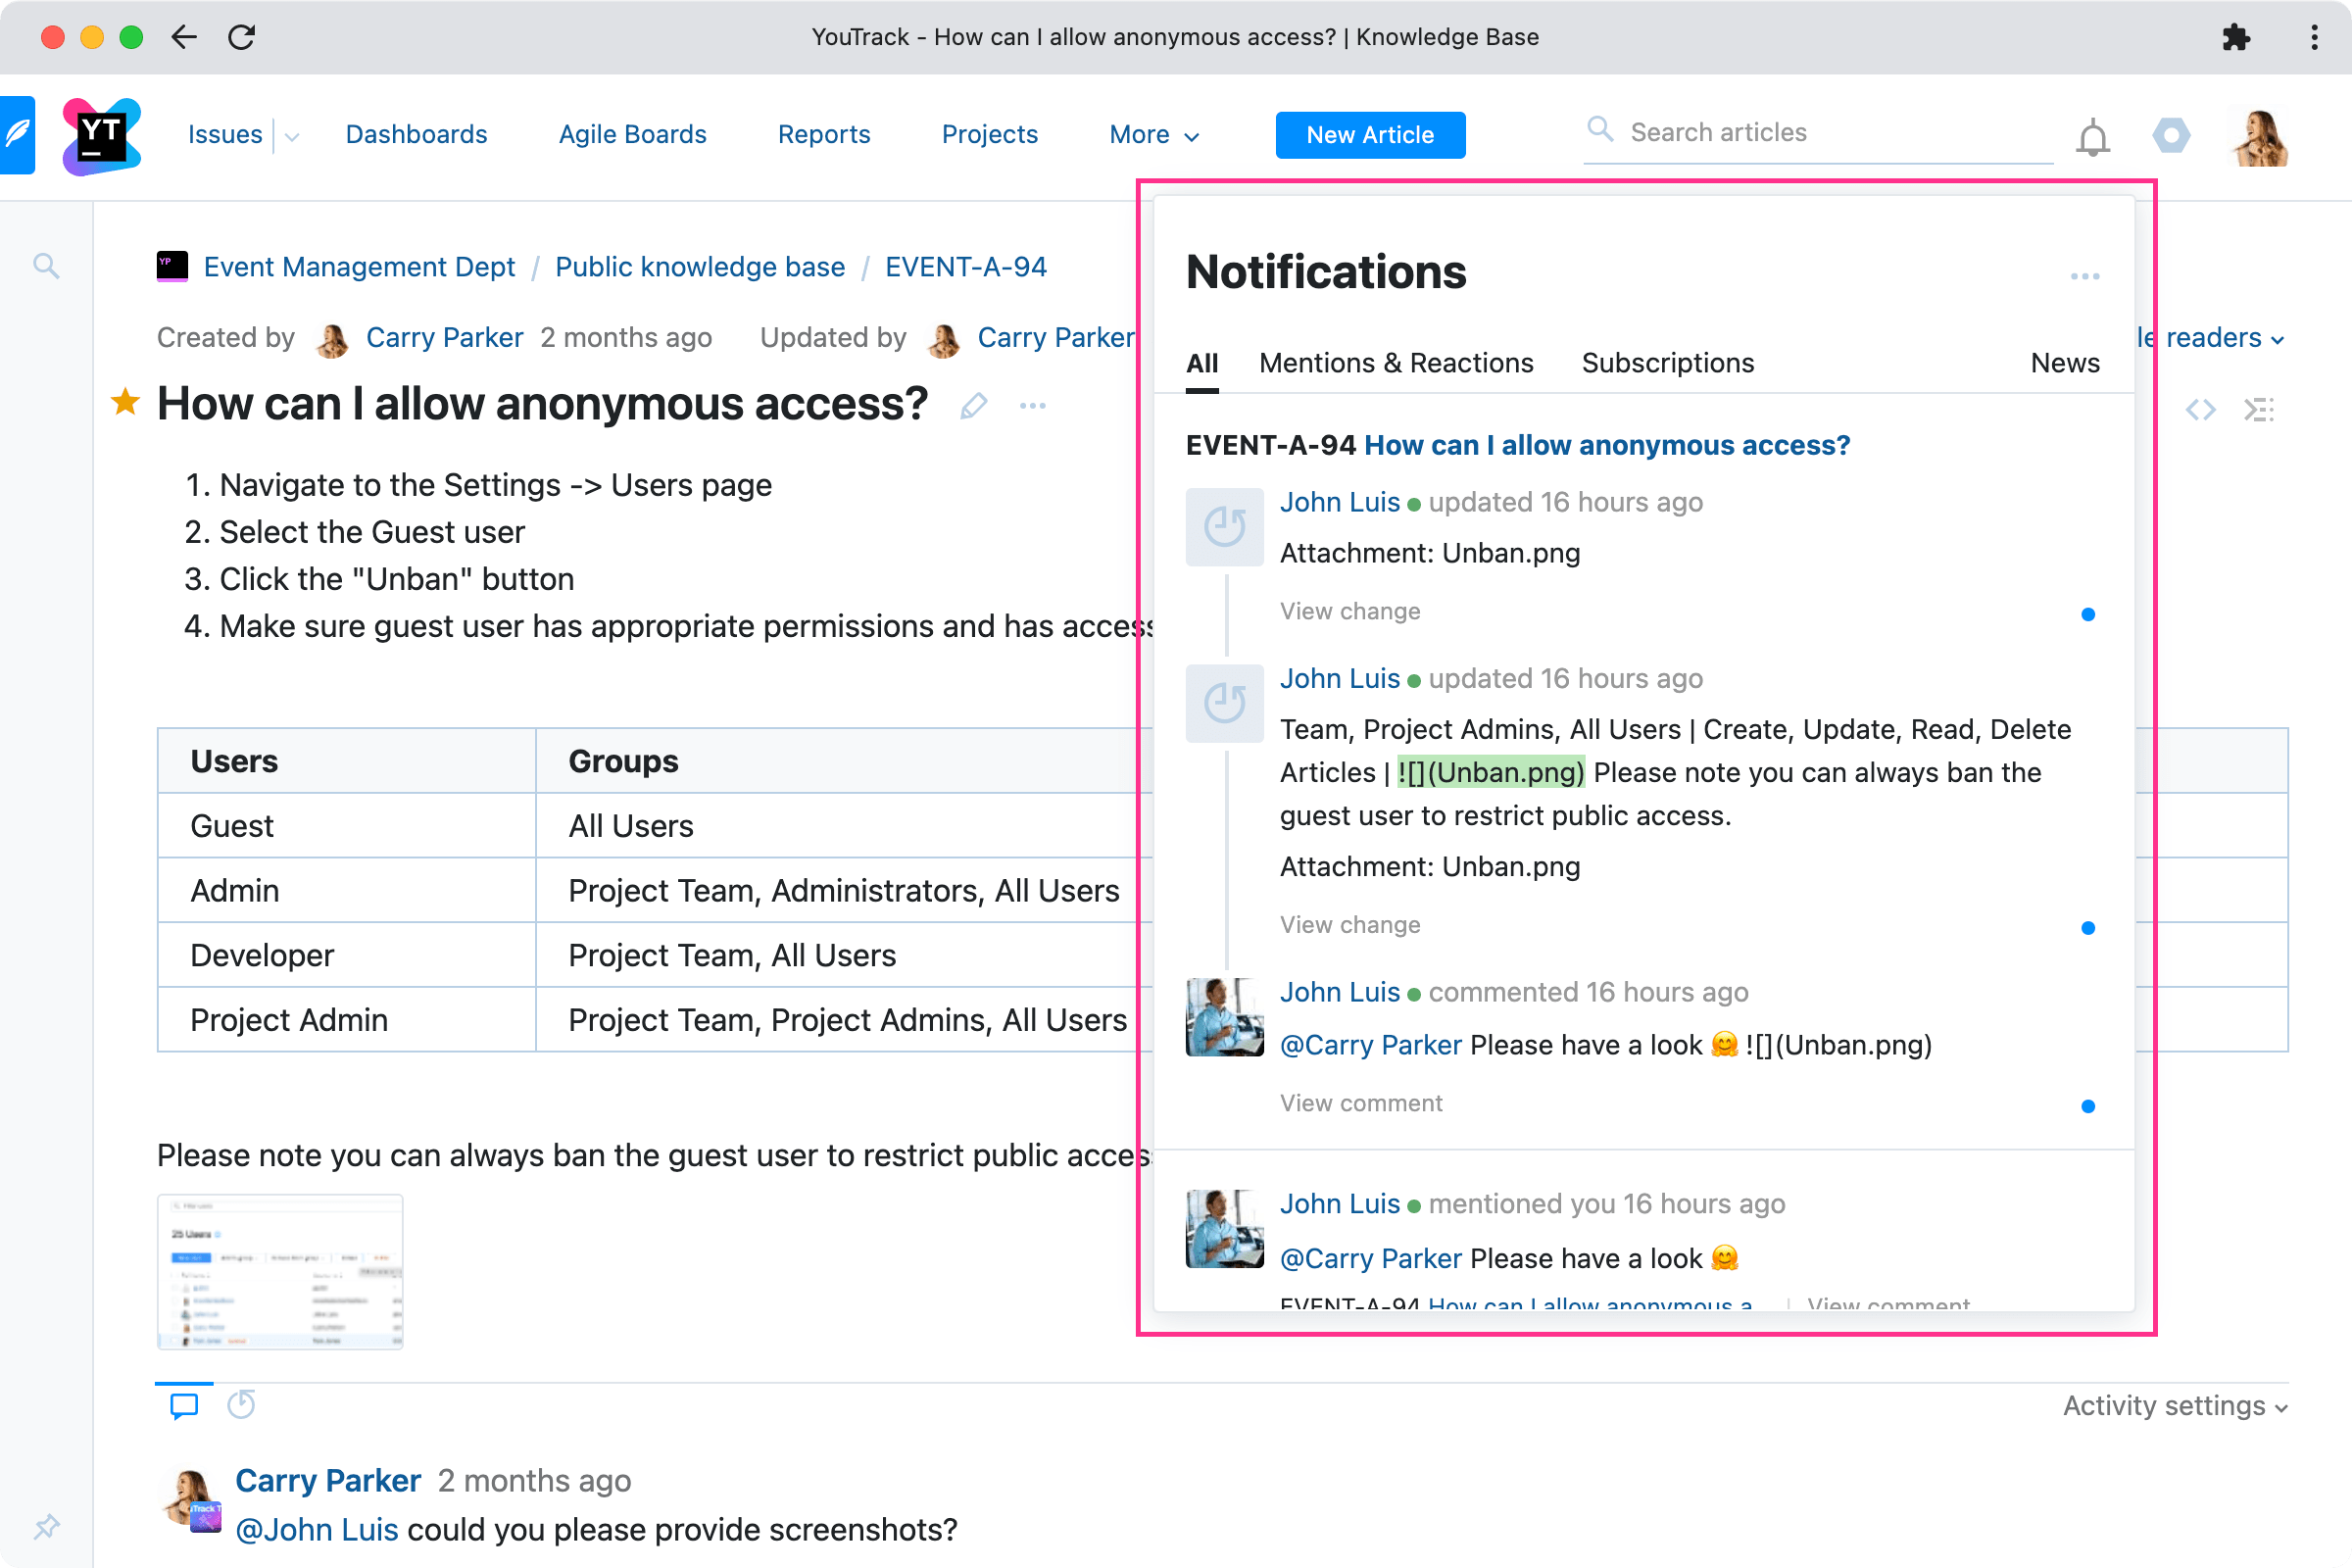Select the speech bubble comments icon
Image resolution: width=2352 pixels, height=1568 pixels.
(184, 1405)
